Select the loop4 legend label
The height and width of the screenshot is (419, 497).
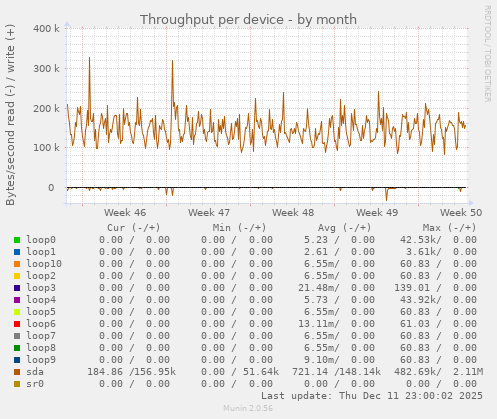41,300
